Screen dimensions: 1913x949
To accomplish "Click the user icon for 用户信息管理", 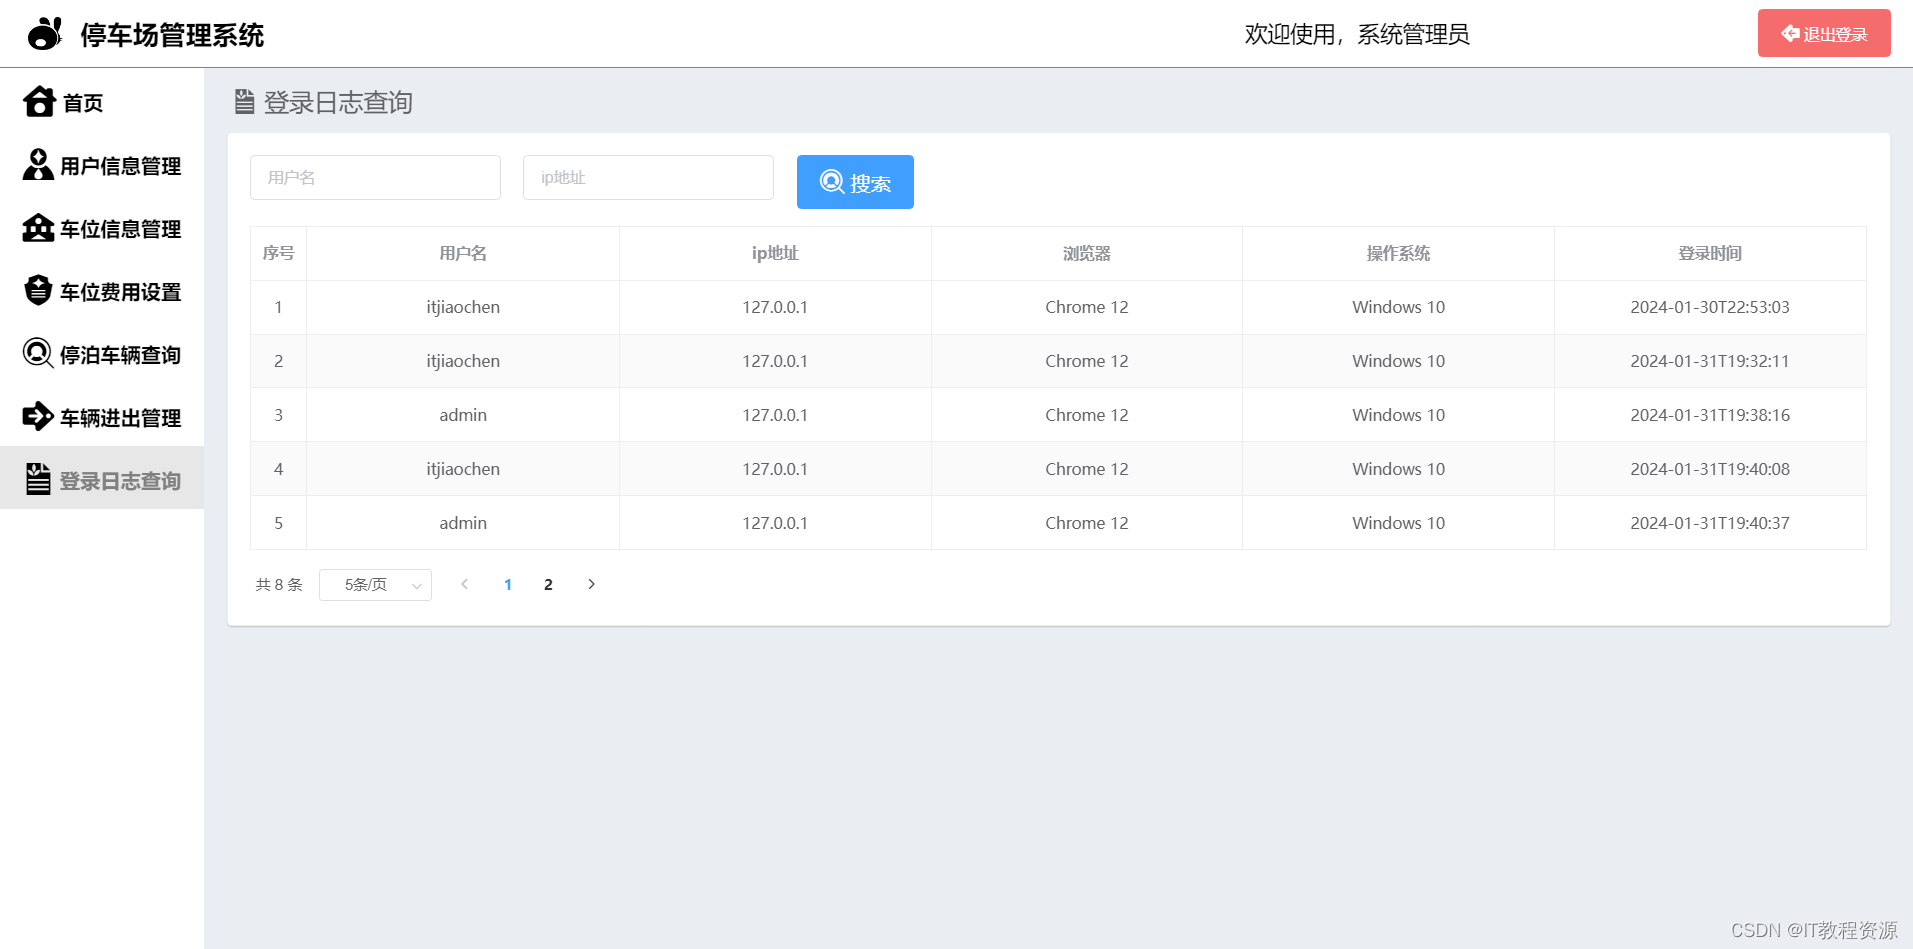I will click(38, 165).
